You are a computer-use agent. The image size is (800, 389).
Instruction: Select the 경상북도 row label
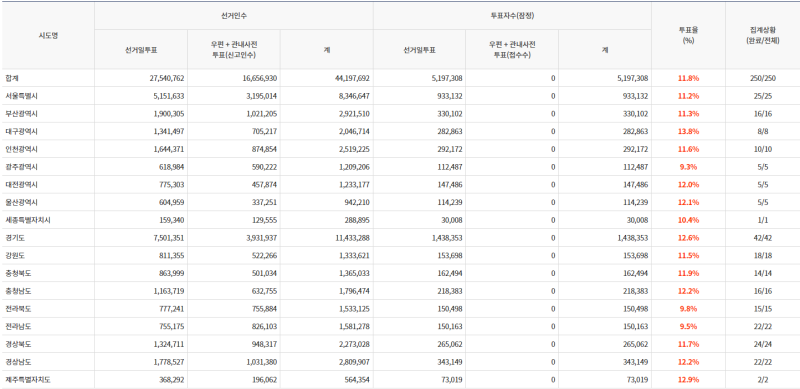pyautogui.click(x=18, y=344)
